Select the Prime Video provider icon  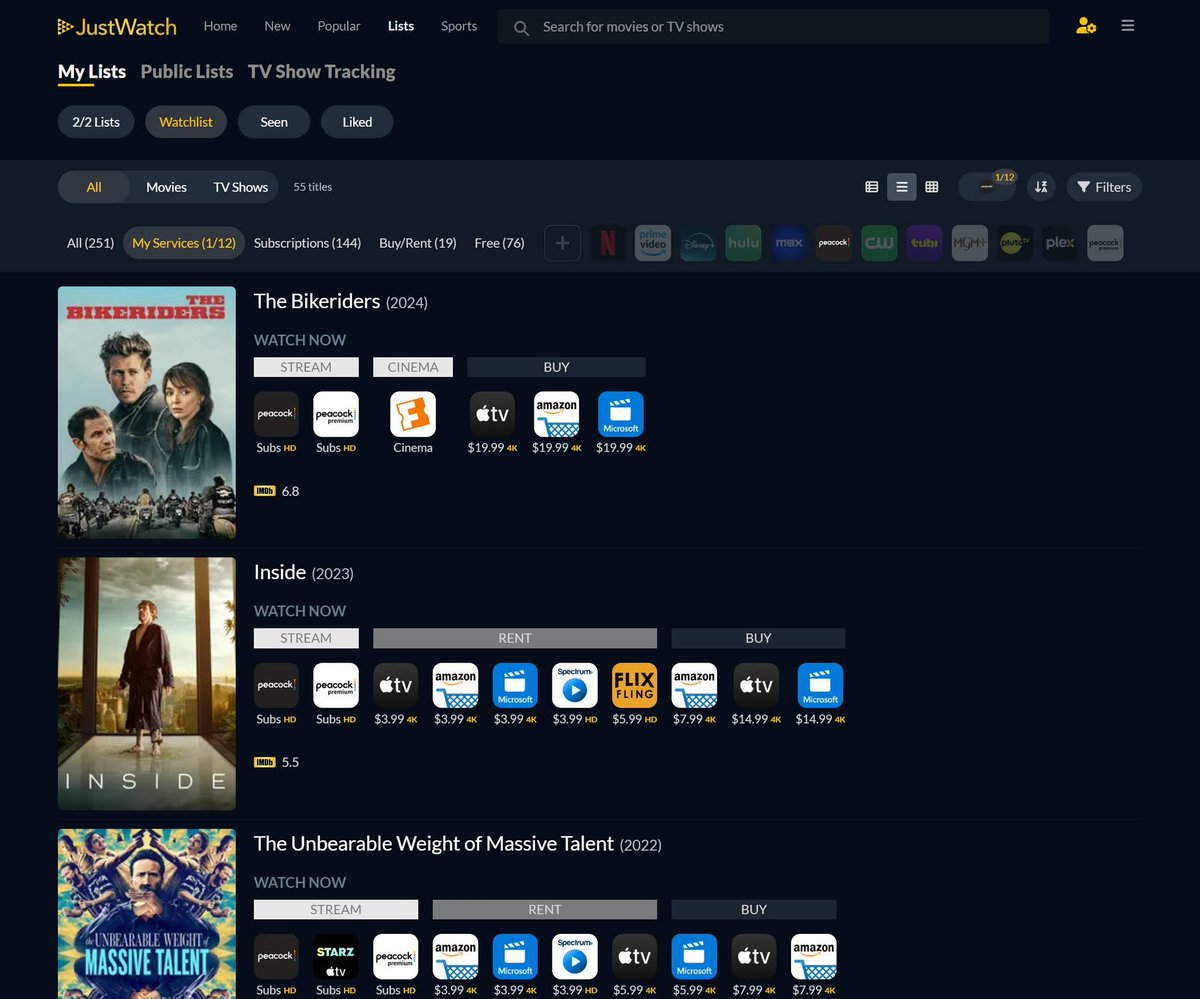click(x=653, y=243)
